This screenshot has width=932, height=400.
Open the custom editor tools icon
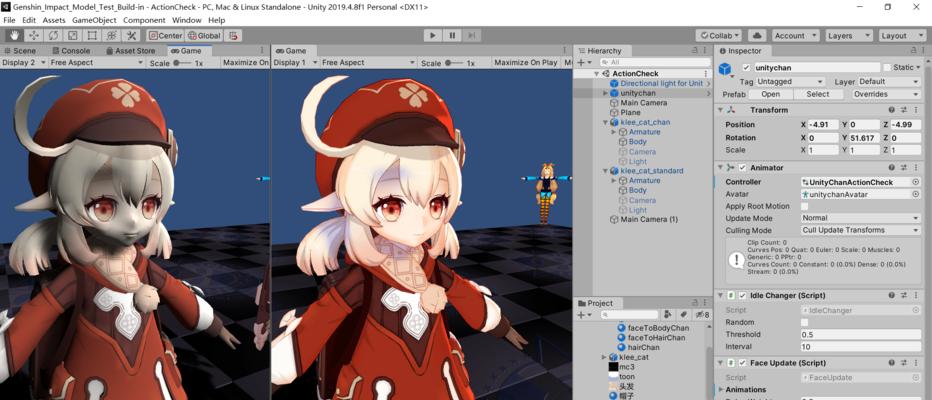(x=131, y=36)
